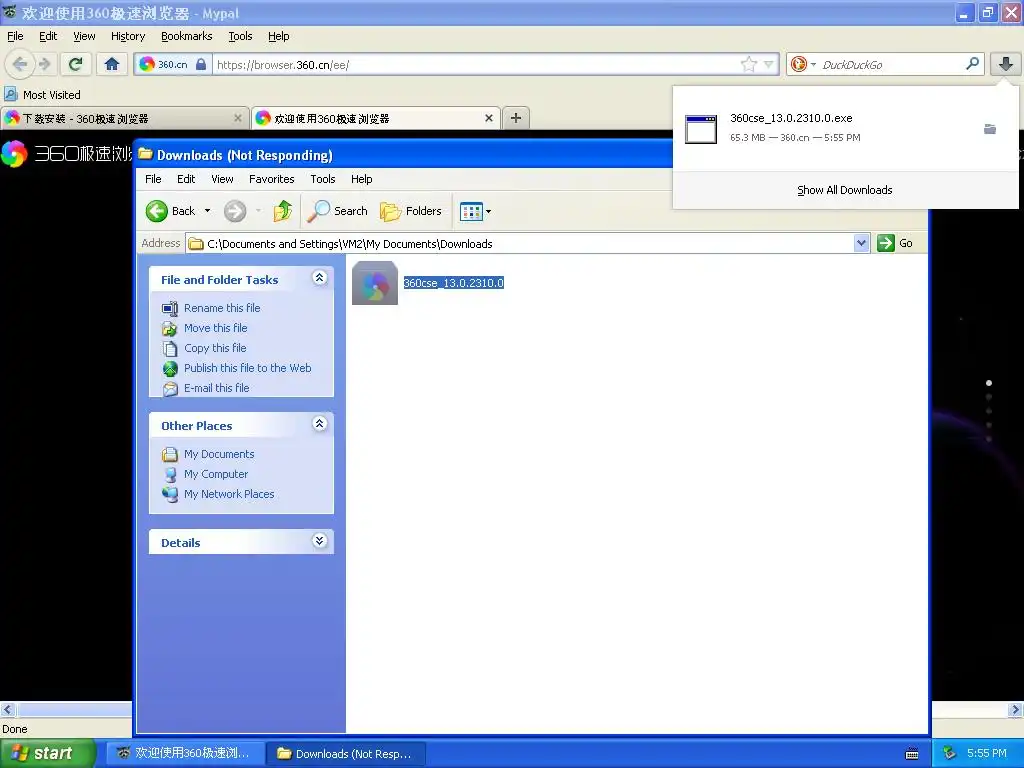Close the 欢迎使用360极速浏览器 tab
1024x768 pixels.
coord(488,118)
